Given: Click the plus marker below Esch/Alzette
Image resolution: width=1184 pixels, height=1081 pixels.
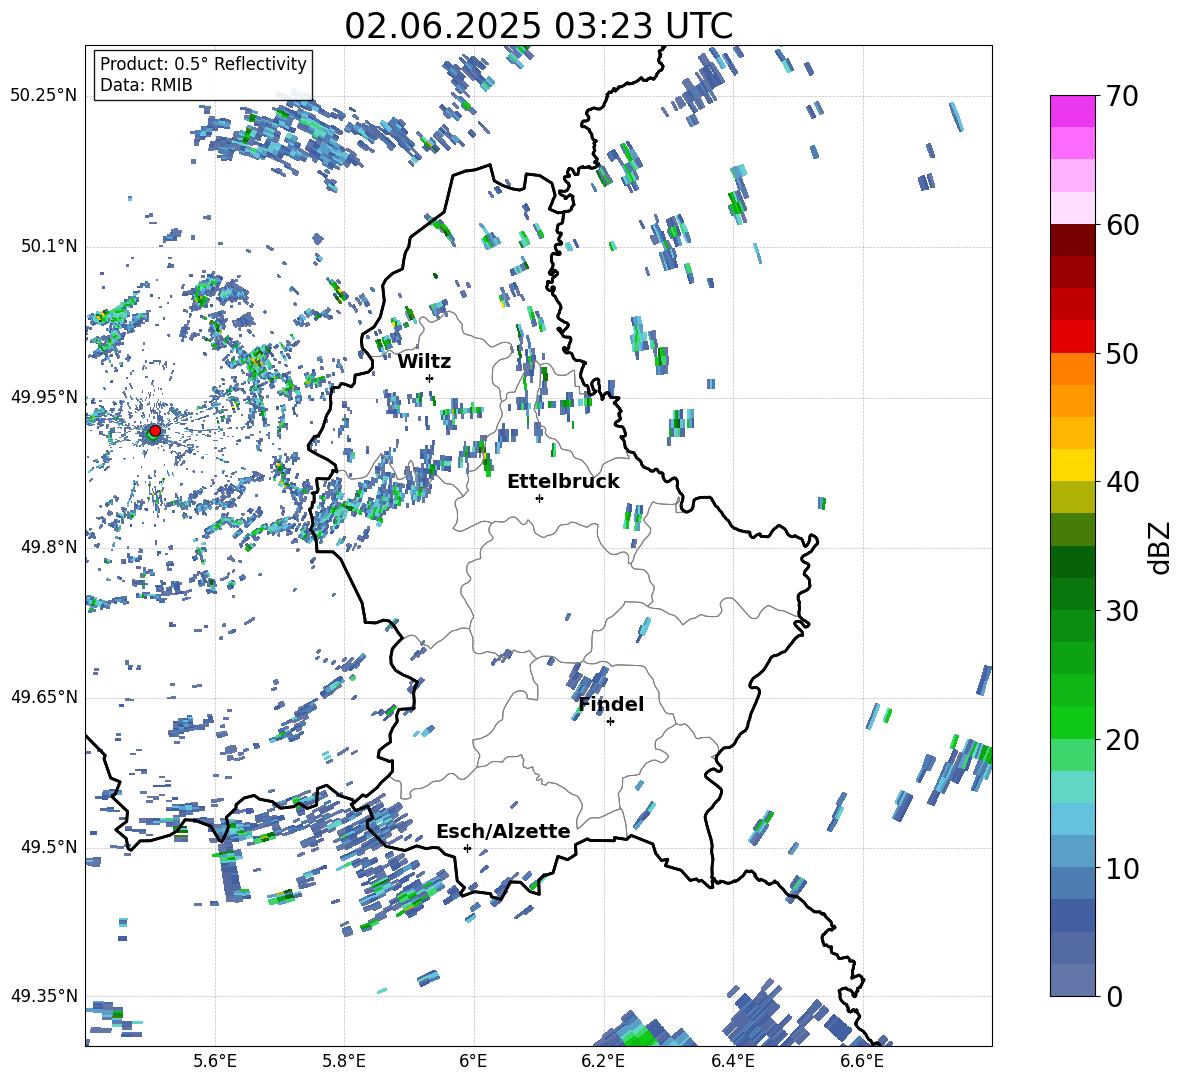Looking at the screenshot, I should (467, 848).
